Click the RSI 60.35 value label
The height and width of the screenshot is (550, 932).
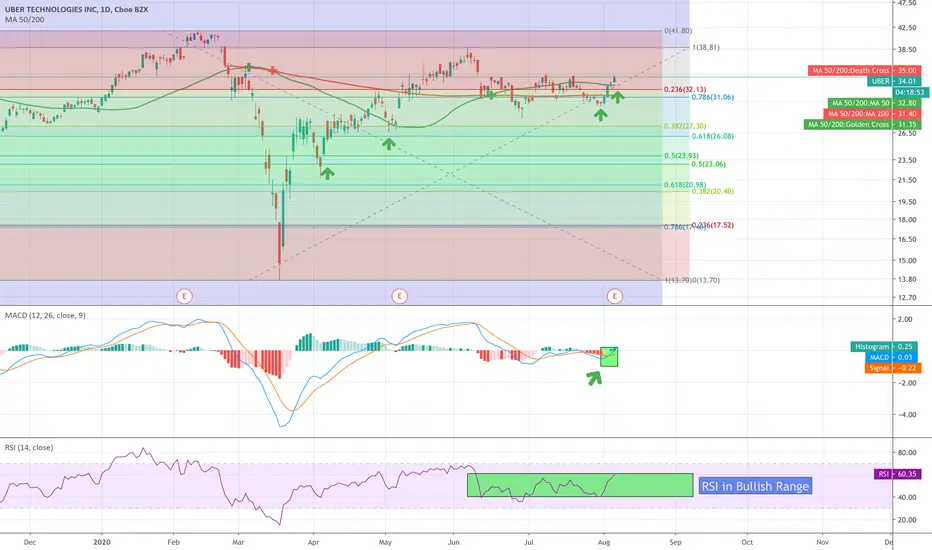point(898,474)
